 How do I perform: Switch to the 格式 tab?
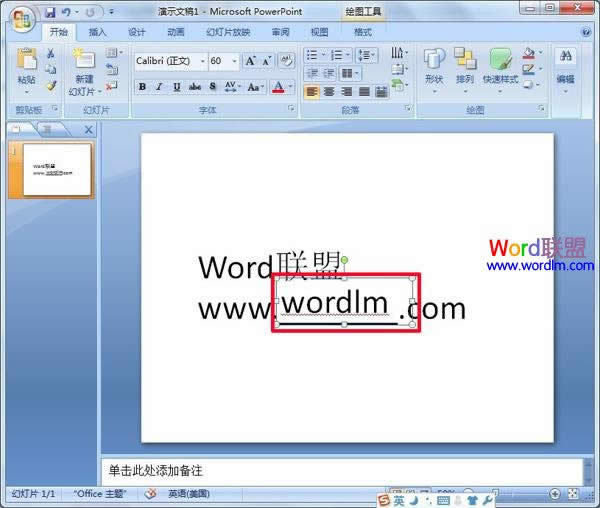point(363,32)
